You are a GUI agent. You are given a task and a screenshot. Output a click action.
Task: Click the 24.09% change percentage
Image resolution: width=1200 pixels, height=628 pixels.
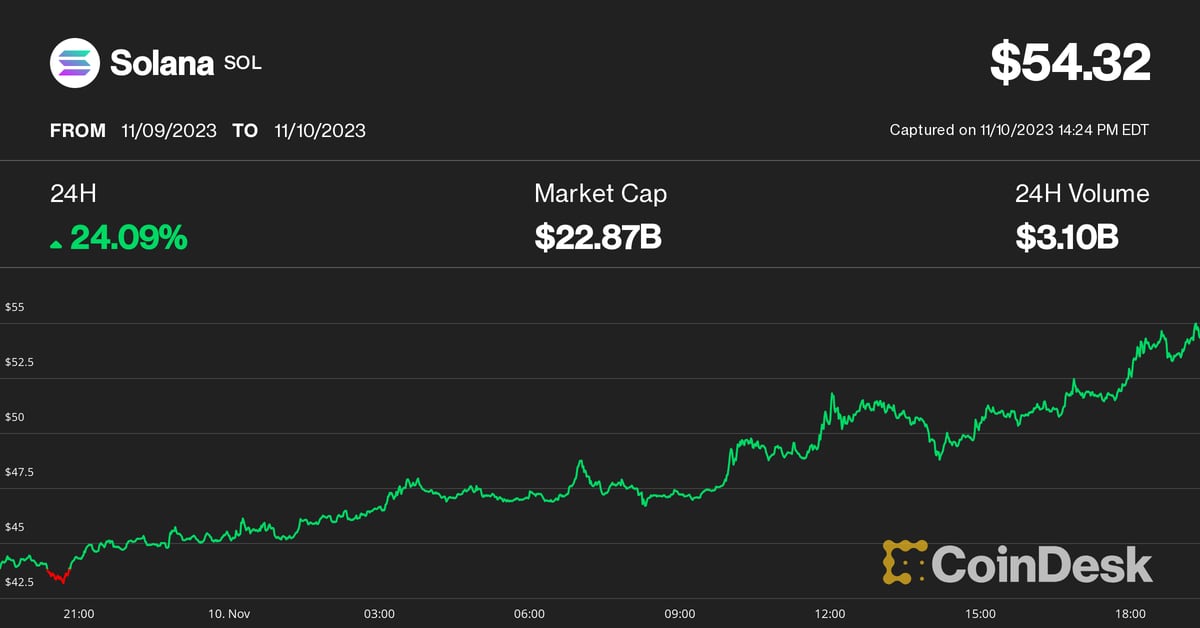[x=128, y=238]
